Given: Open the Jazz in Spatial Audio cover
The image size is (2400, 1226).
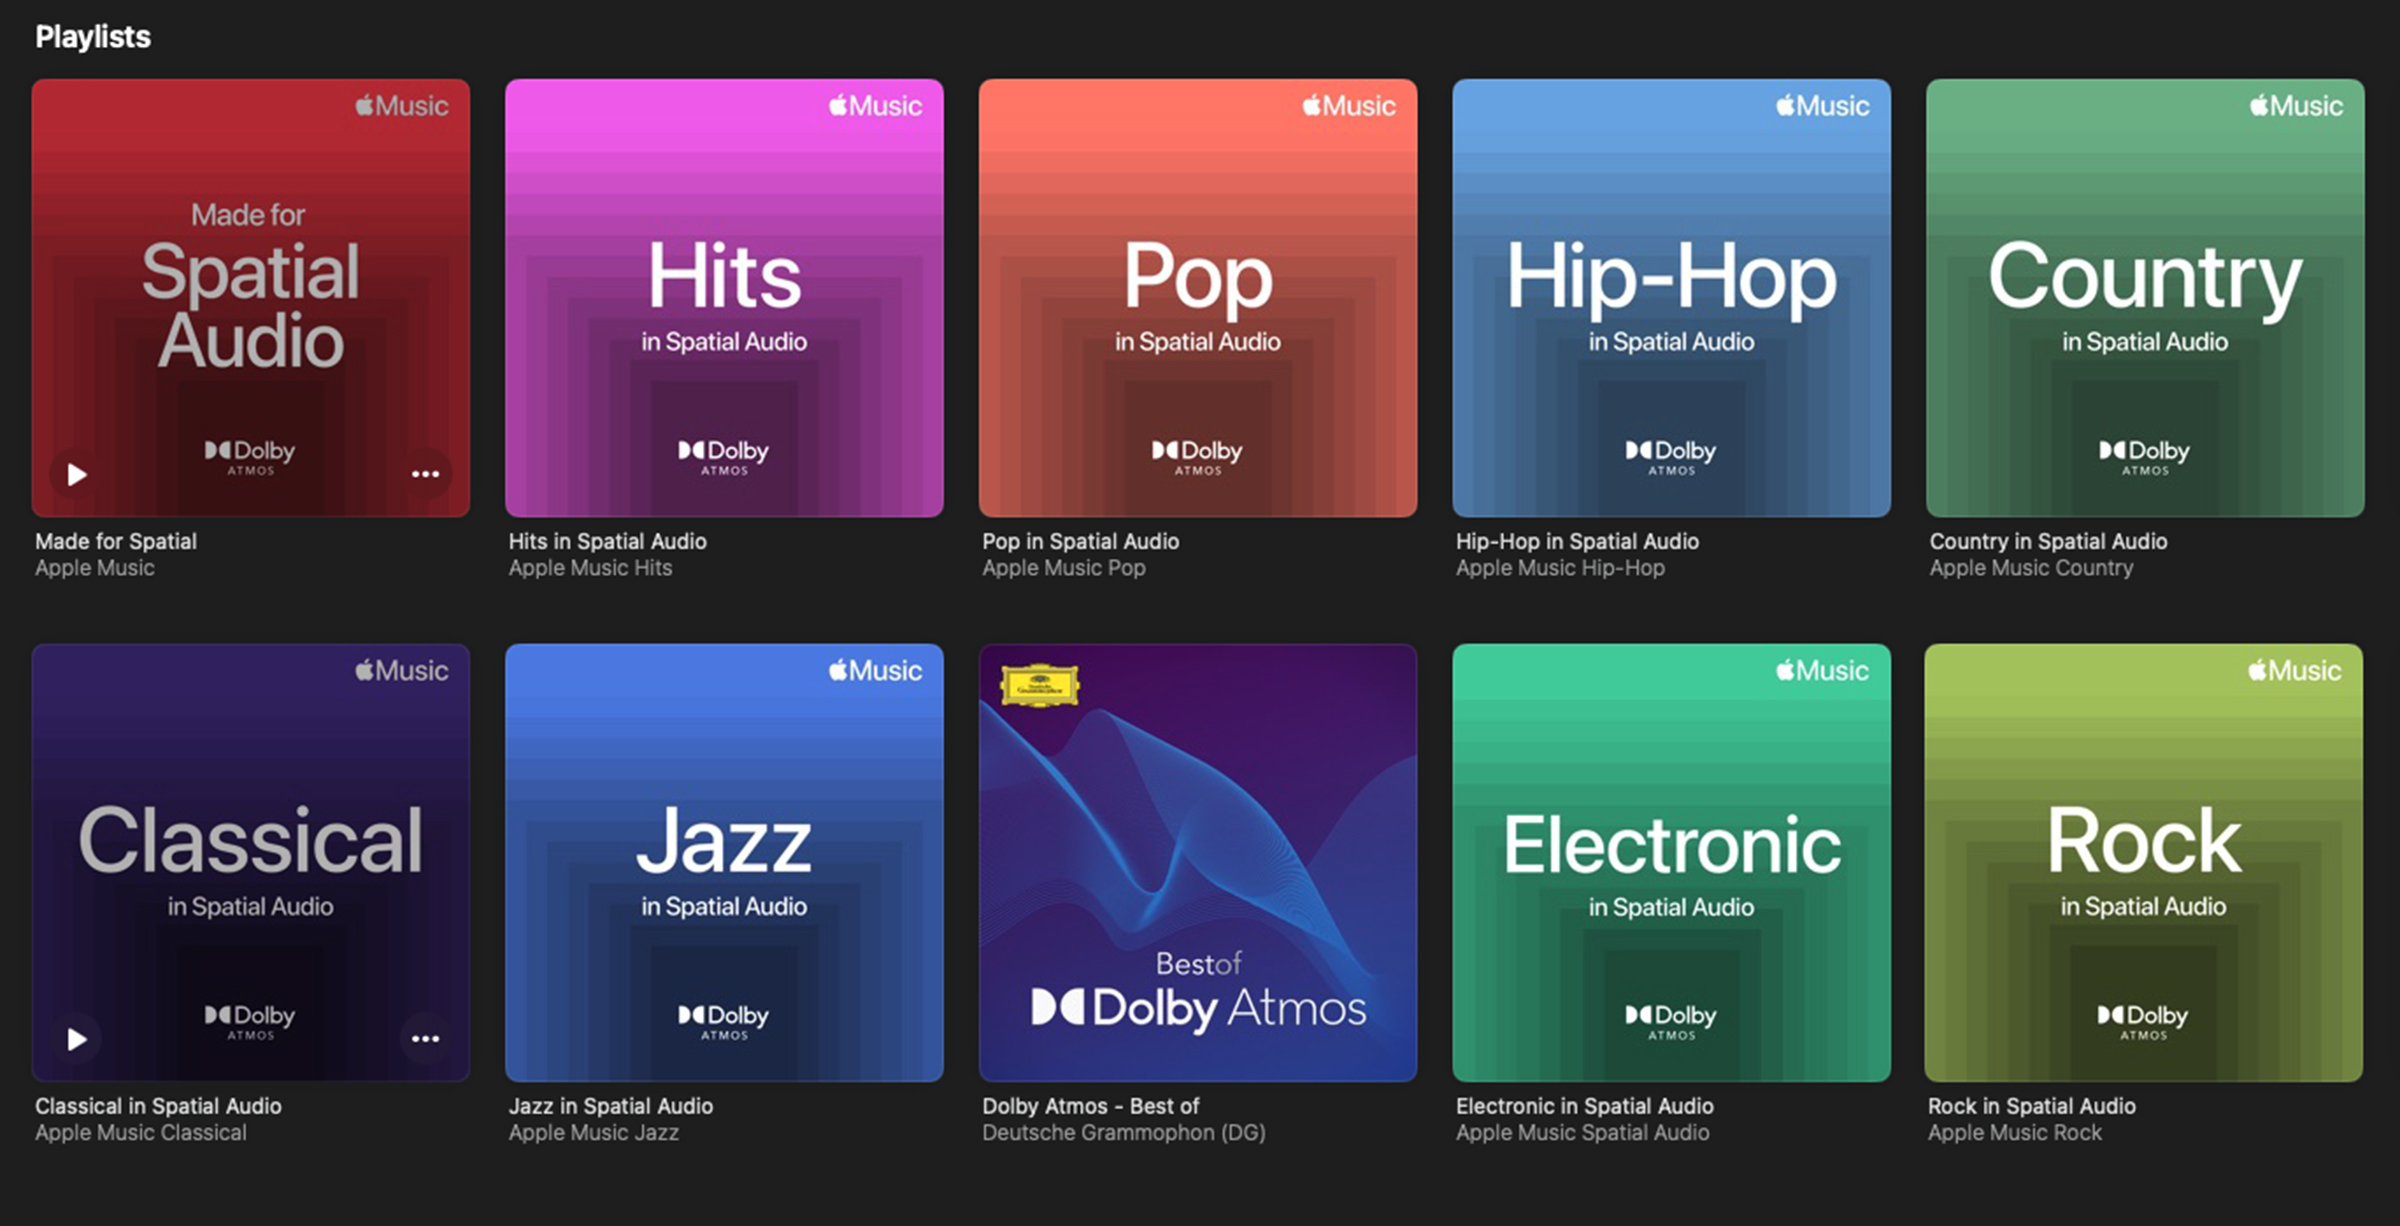Looking at the screenshot, I should pos(724,863).
